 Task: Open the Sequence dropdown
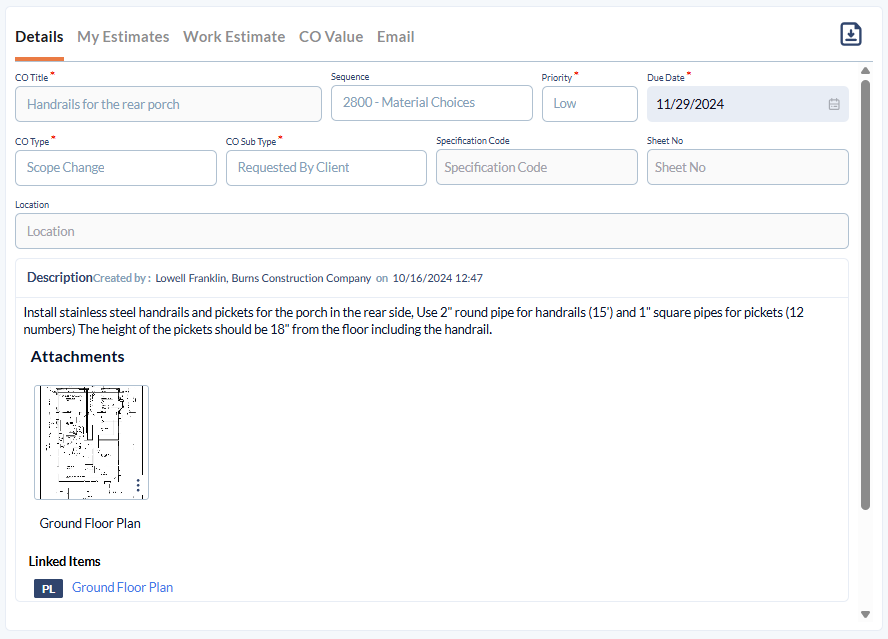click(432, 103)
